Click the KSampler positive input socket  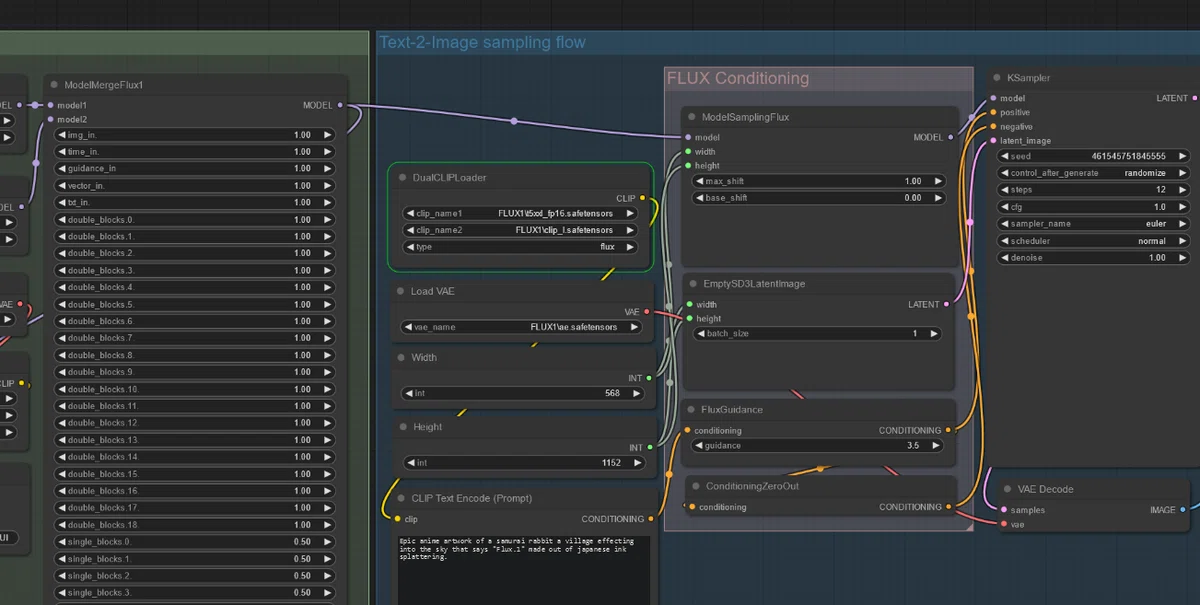pyautogui.click(x=993, y=112)
